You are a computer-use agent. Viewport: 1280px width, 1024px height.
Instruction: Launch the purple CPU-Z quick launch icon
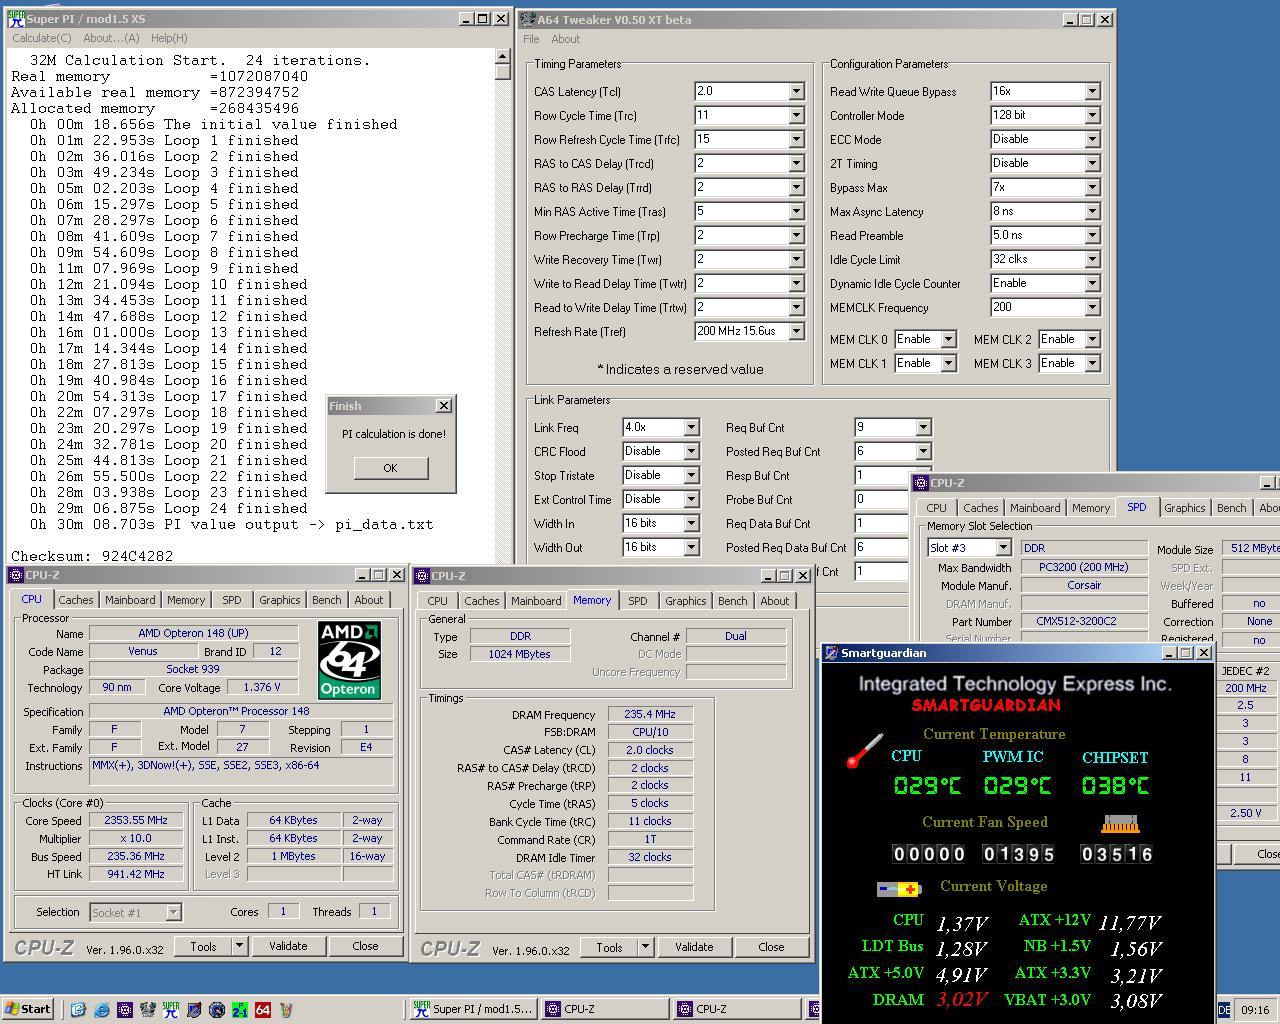pyautogui.click(x=124, y=1010)
